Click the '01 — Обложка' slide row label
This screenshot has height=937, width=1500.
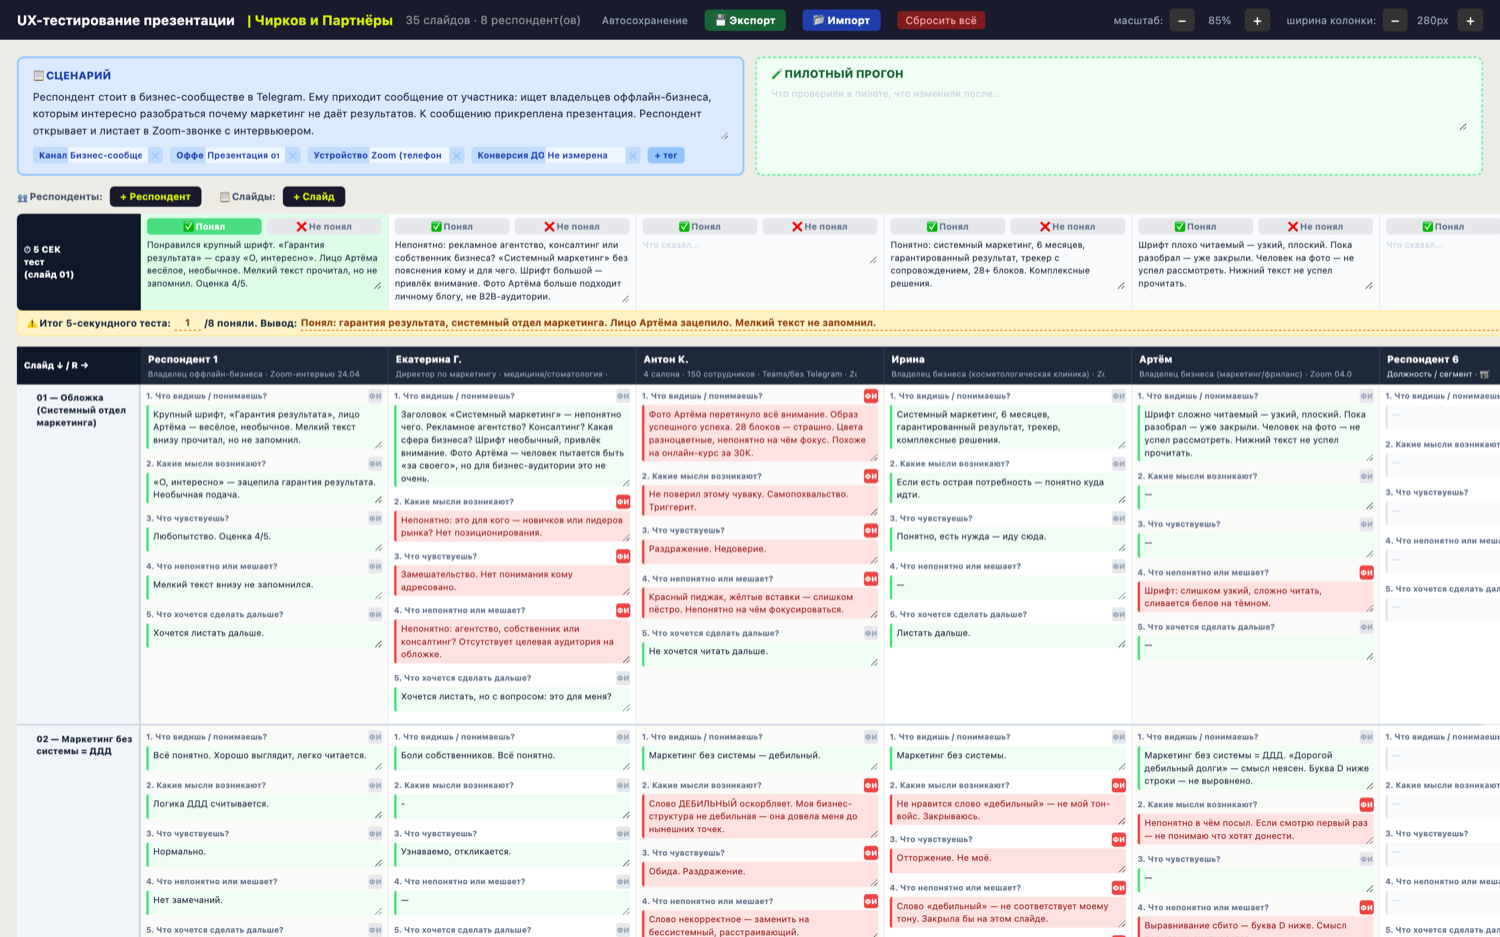pos(81,410)
